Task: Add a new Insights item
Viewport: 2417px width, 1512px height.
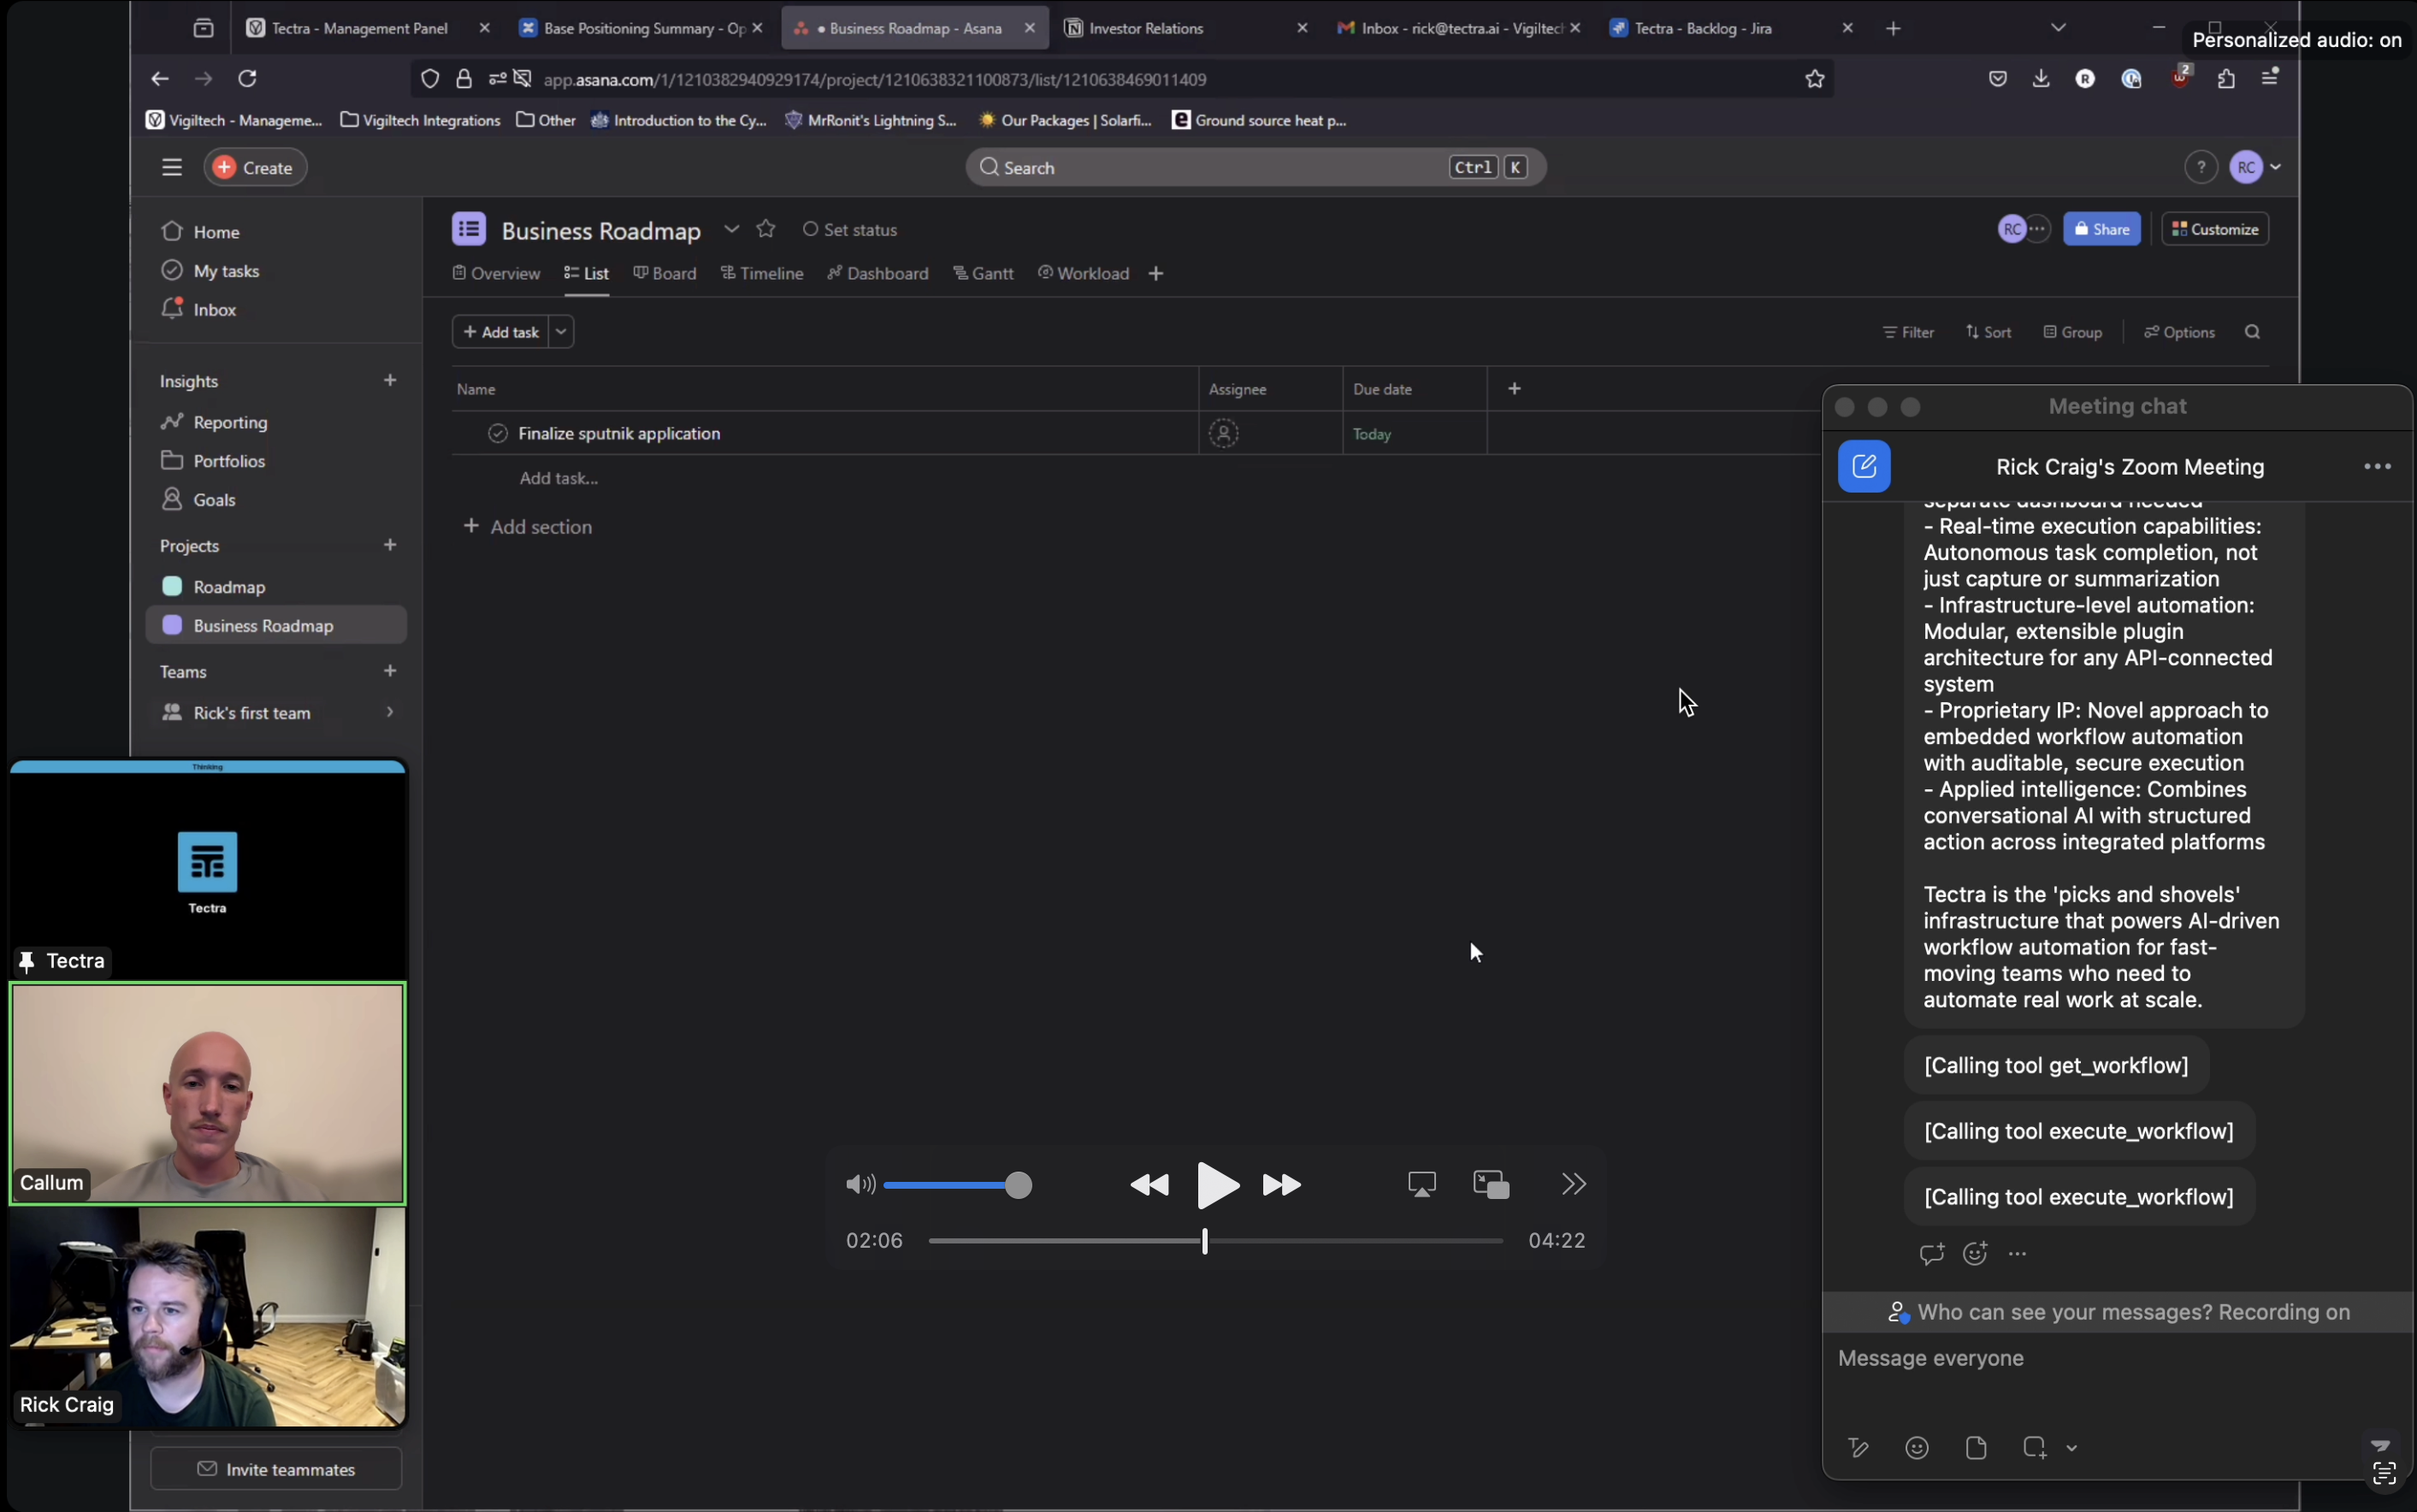Action: click(390, 380)
